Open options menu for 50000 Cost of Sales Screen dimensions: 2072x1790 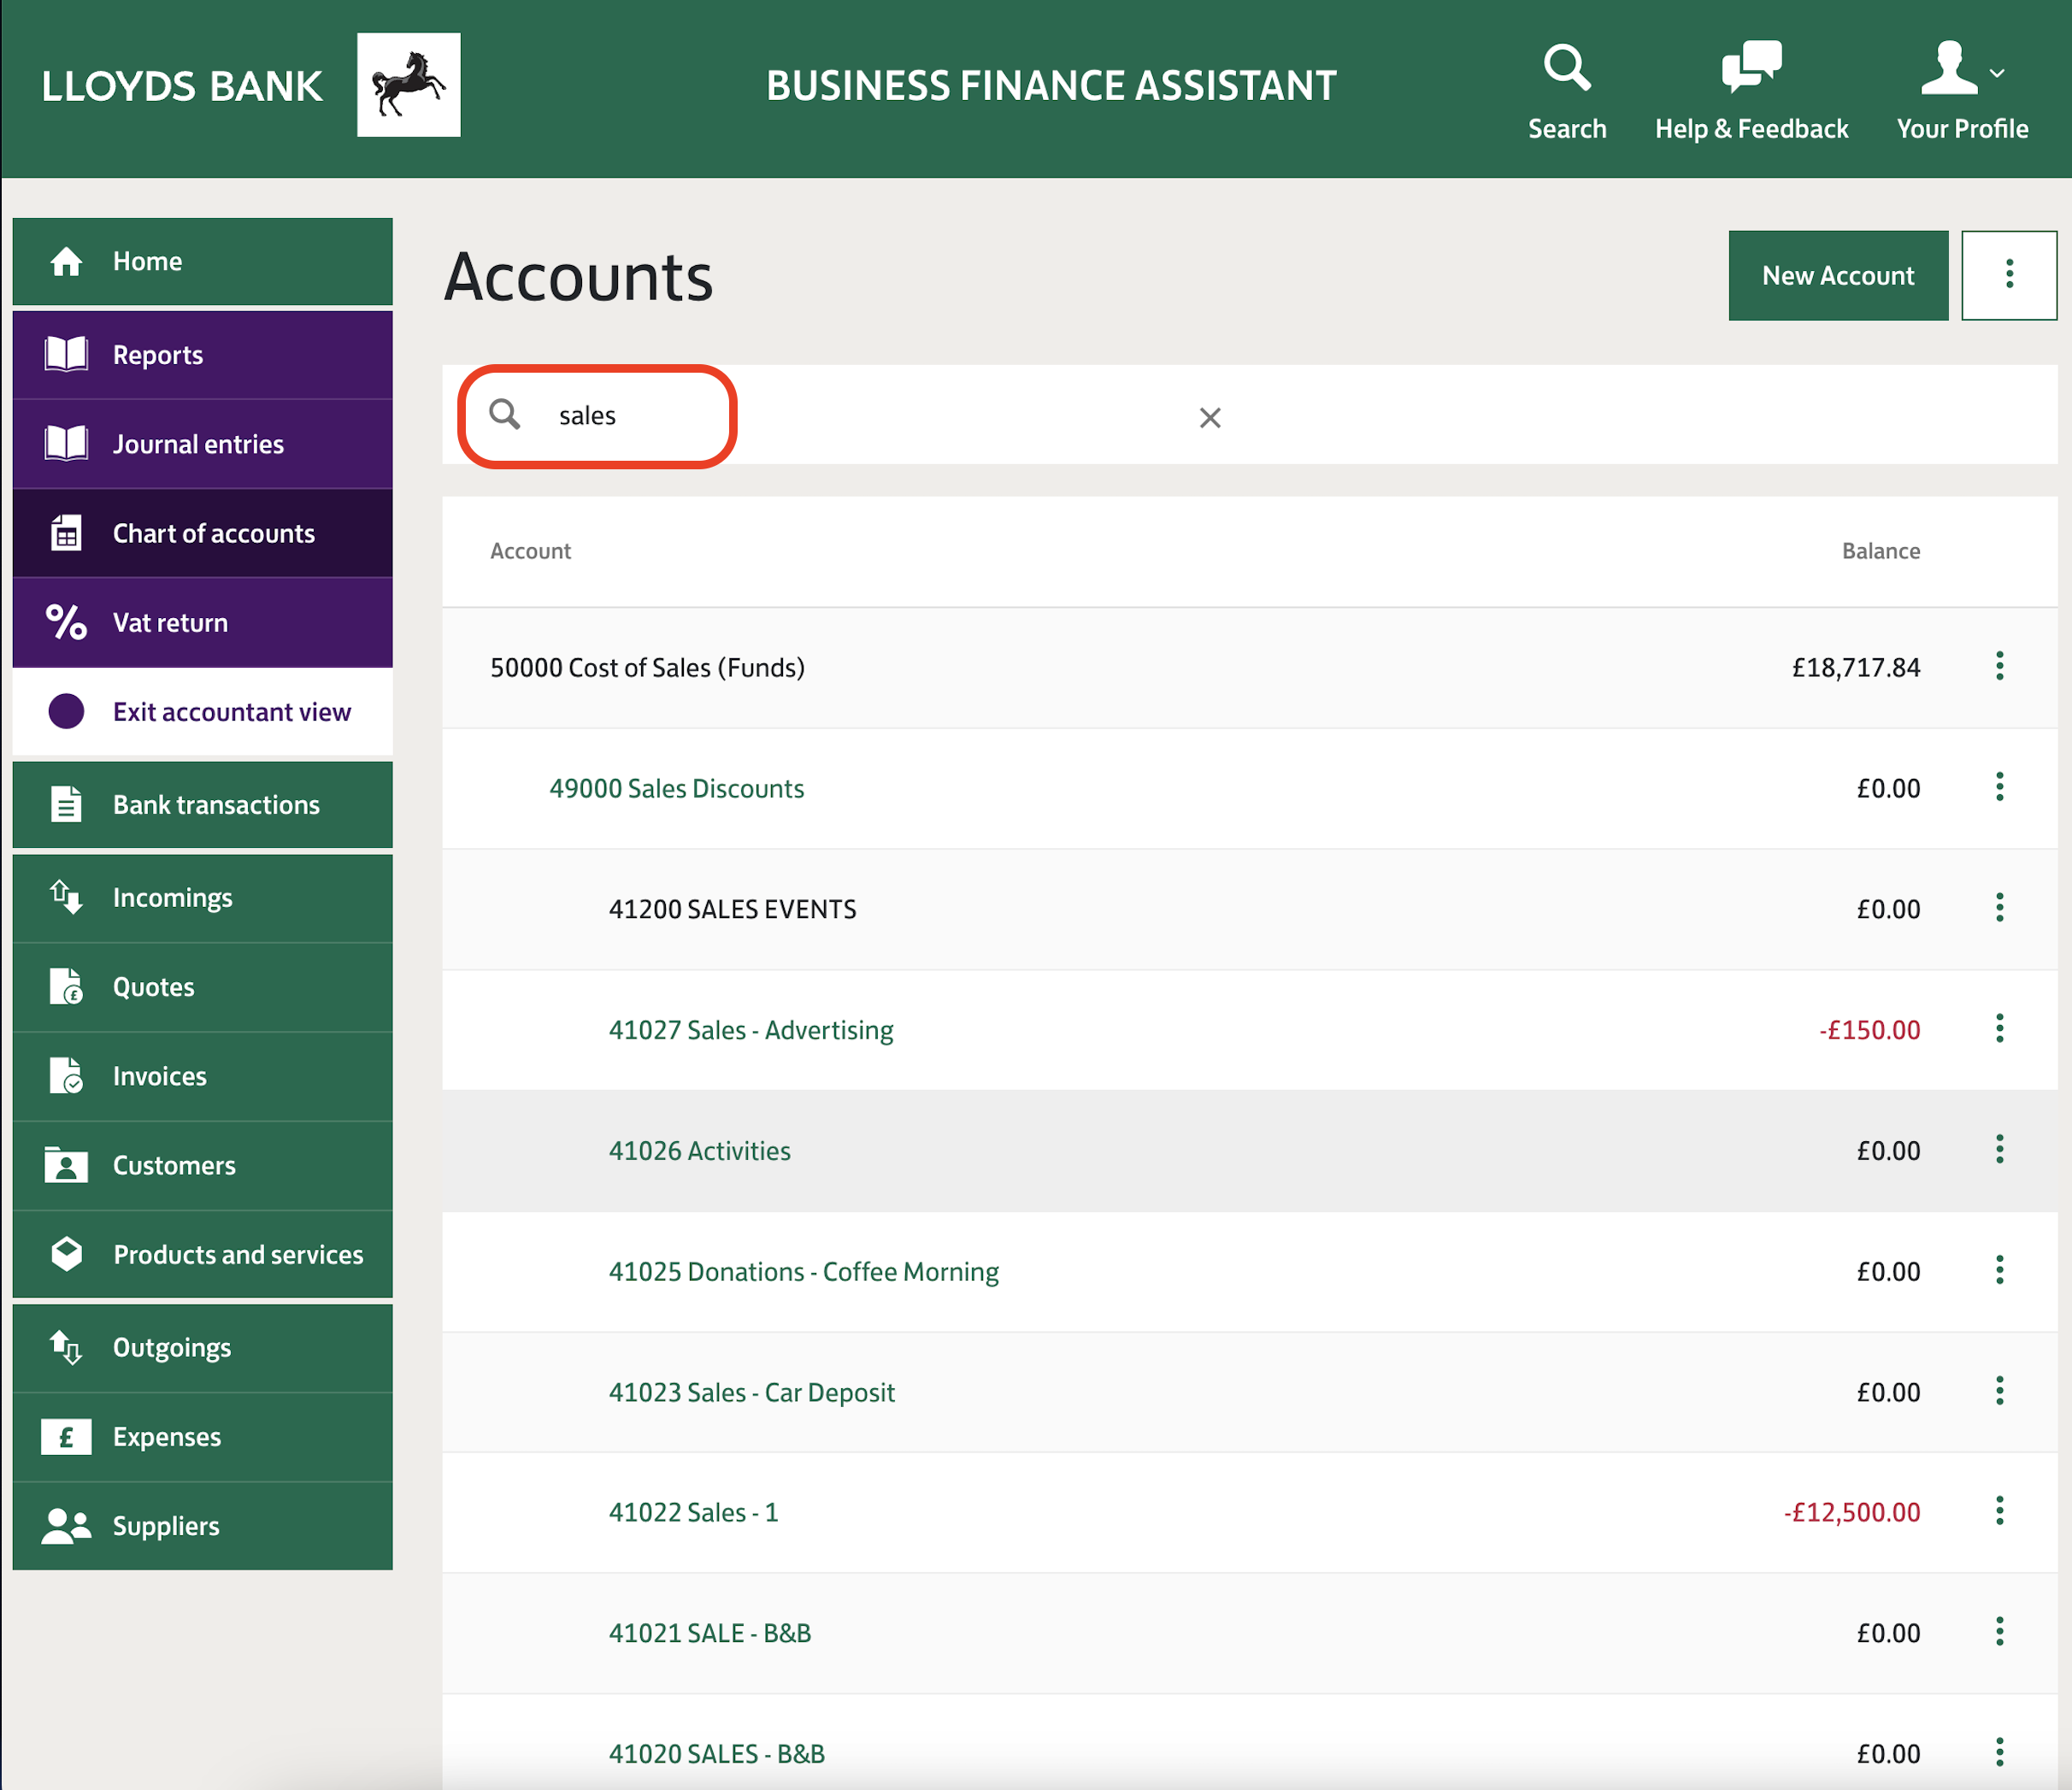(x=1999, y=666)
